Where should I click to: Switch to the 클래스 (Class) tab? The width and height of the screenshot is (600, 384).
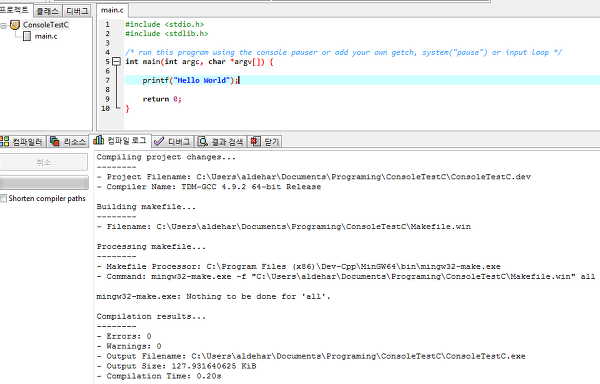(x=47, y=11)
